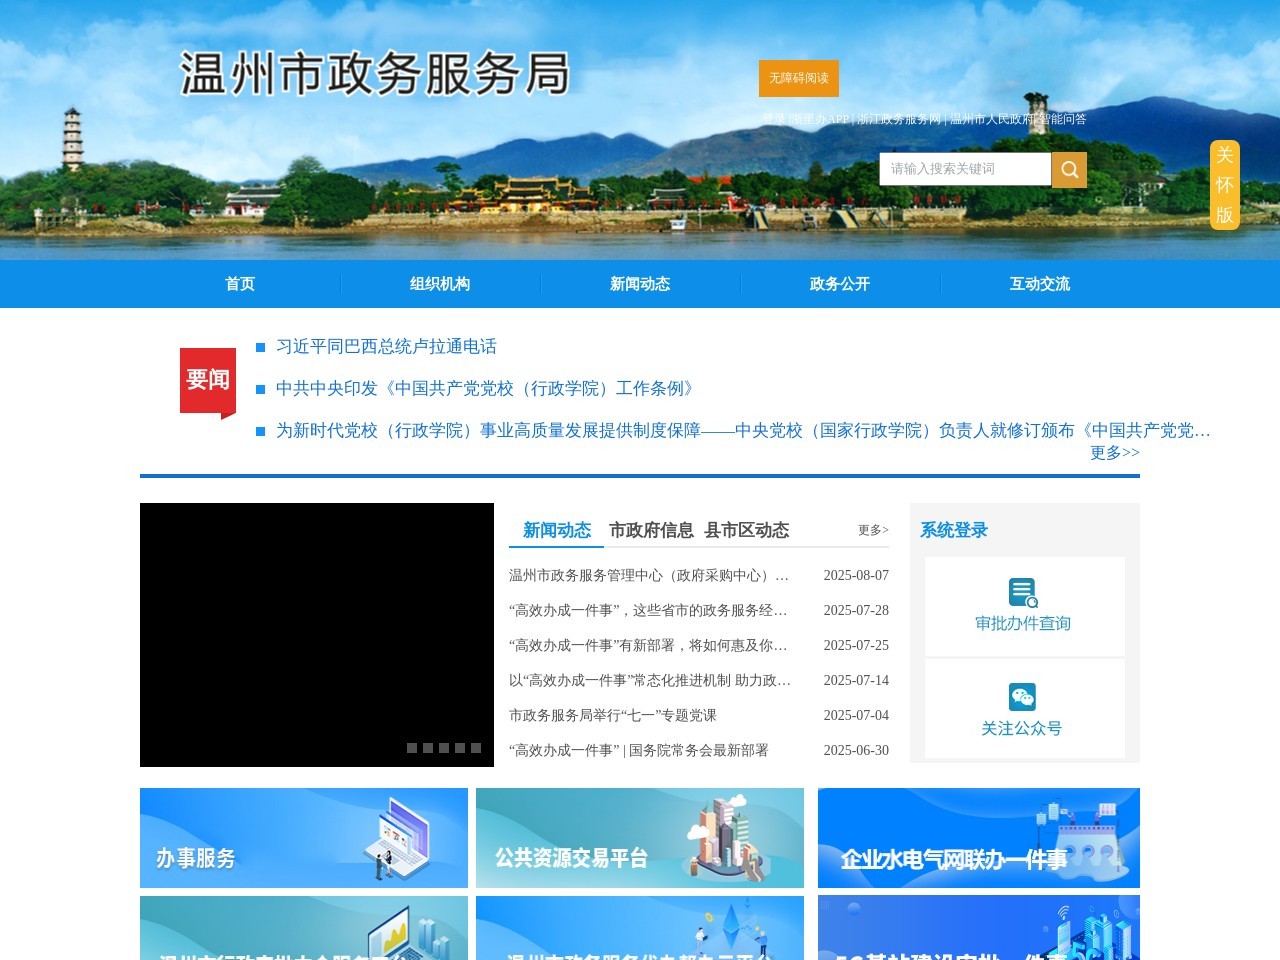Open the 组织机构 navigation menu

click(440, 284)
